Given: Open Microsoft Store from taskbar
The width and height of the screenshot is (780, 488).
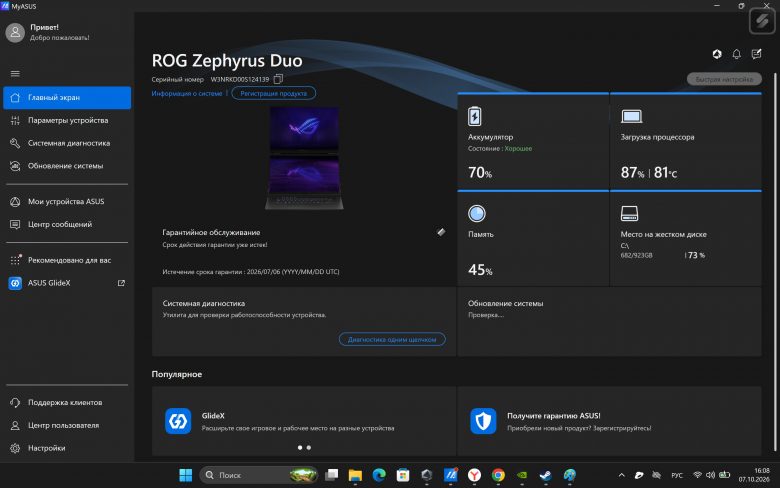Looking at the screenshot, I should click(403, 476).
